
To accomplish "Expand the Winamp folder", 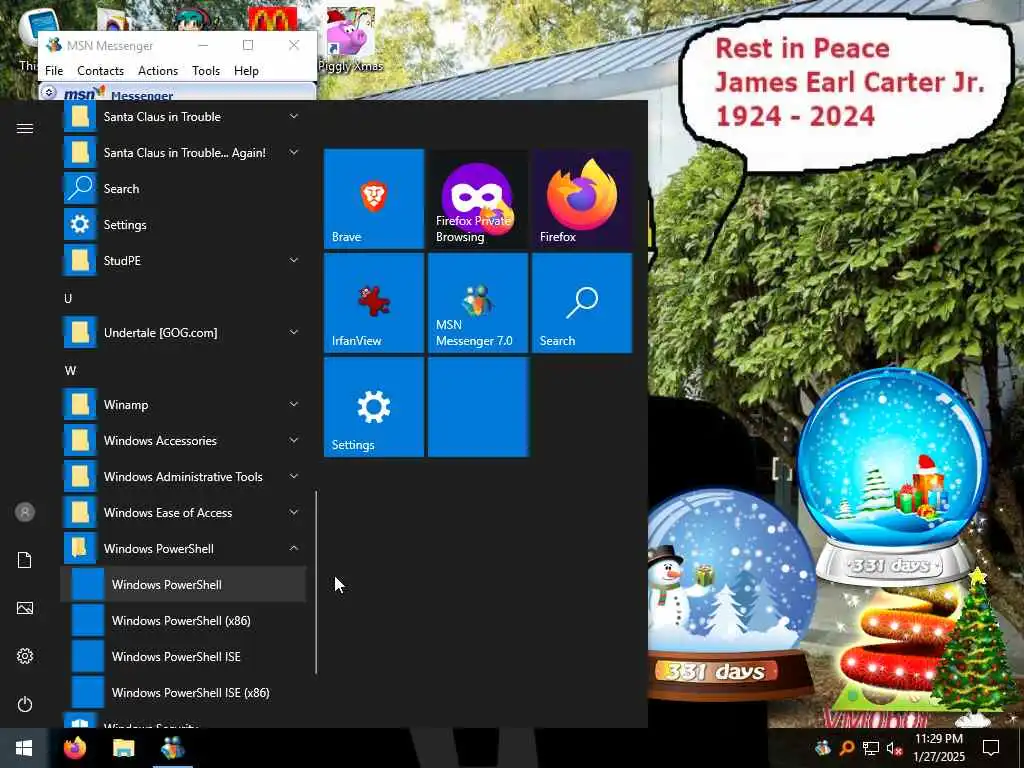I will 184,405.
